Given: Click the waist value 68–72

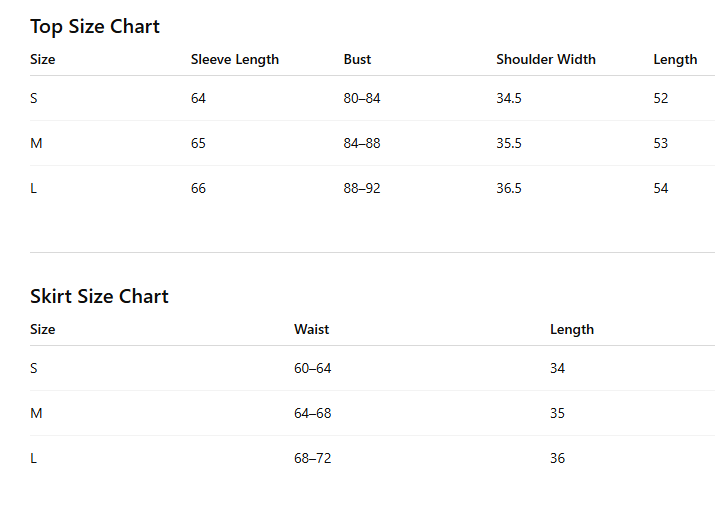Looking at the screenshot, I should pyautogui.click(x=312, y=458).
